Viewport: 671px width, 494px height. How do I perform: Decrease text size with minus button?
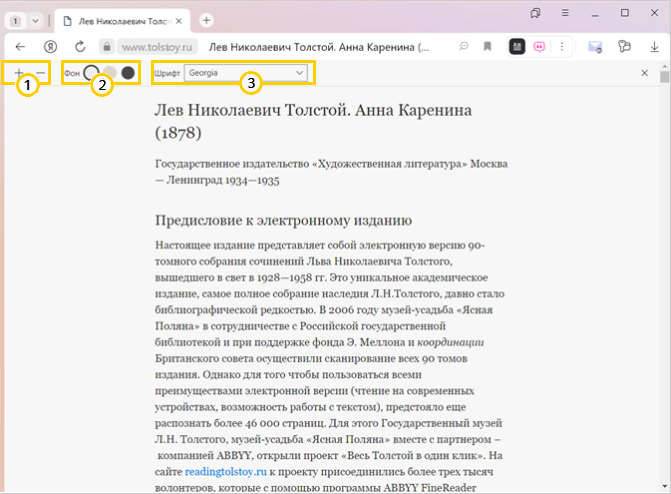(41, 73)
